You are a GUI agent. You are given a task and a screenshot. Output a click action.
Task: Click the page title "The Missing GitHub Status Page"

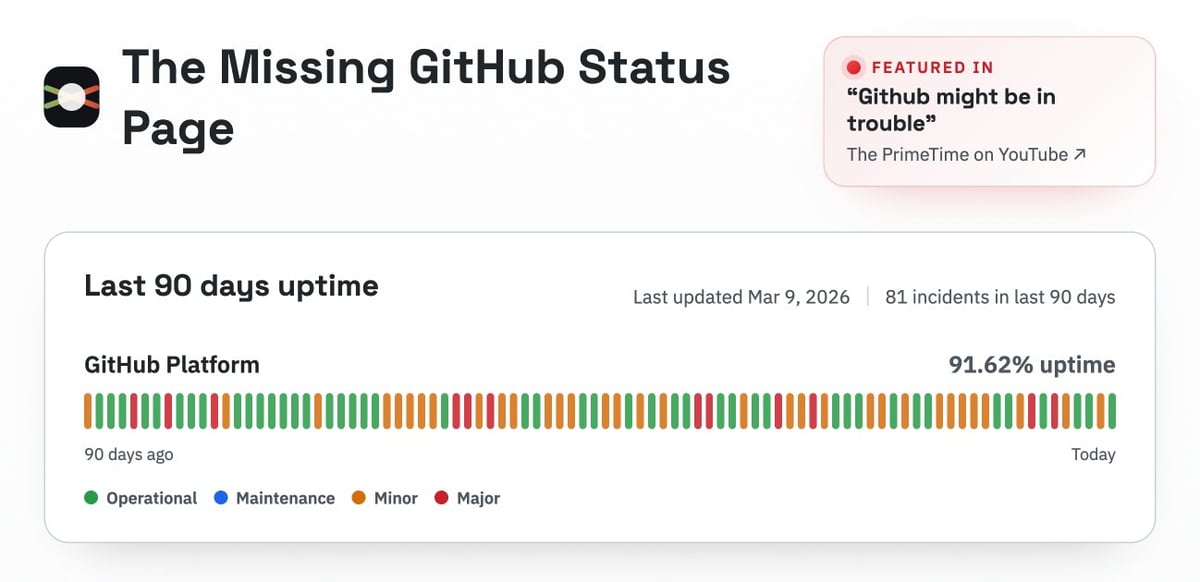(426, 97)
